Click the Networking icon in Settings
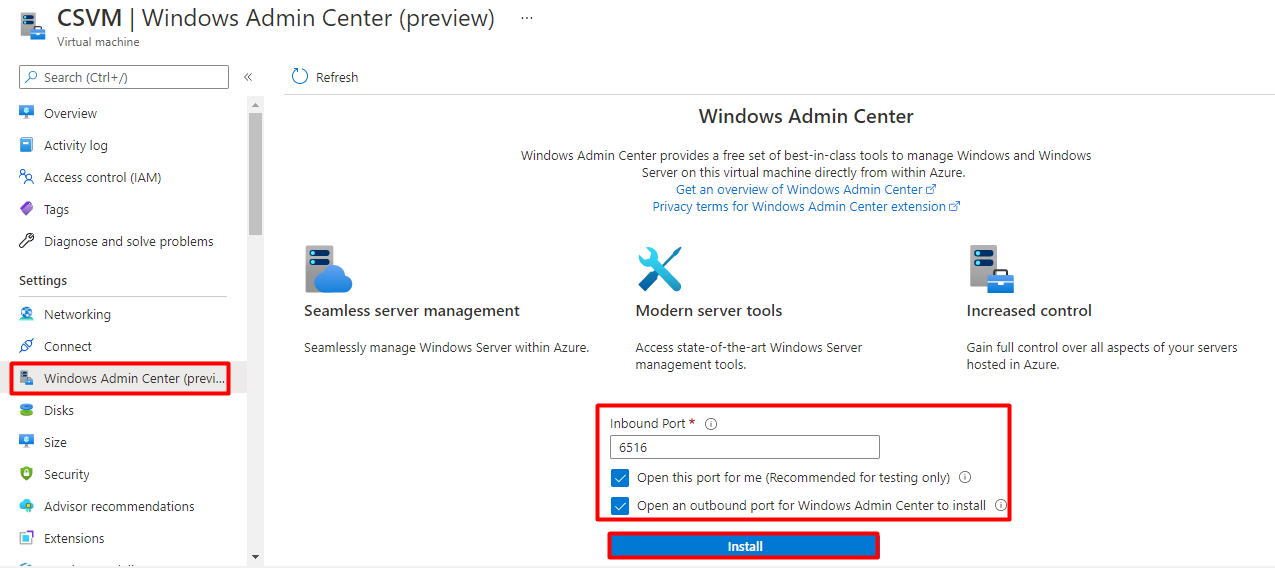The height and width of the screenshot is (568, 1275). click(27, 314)
